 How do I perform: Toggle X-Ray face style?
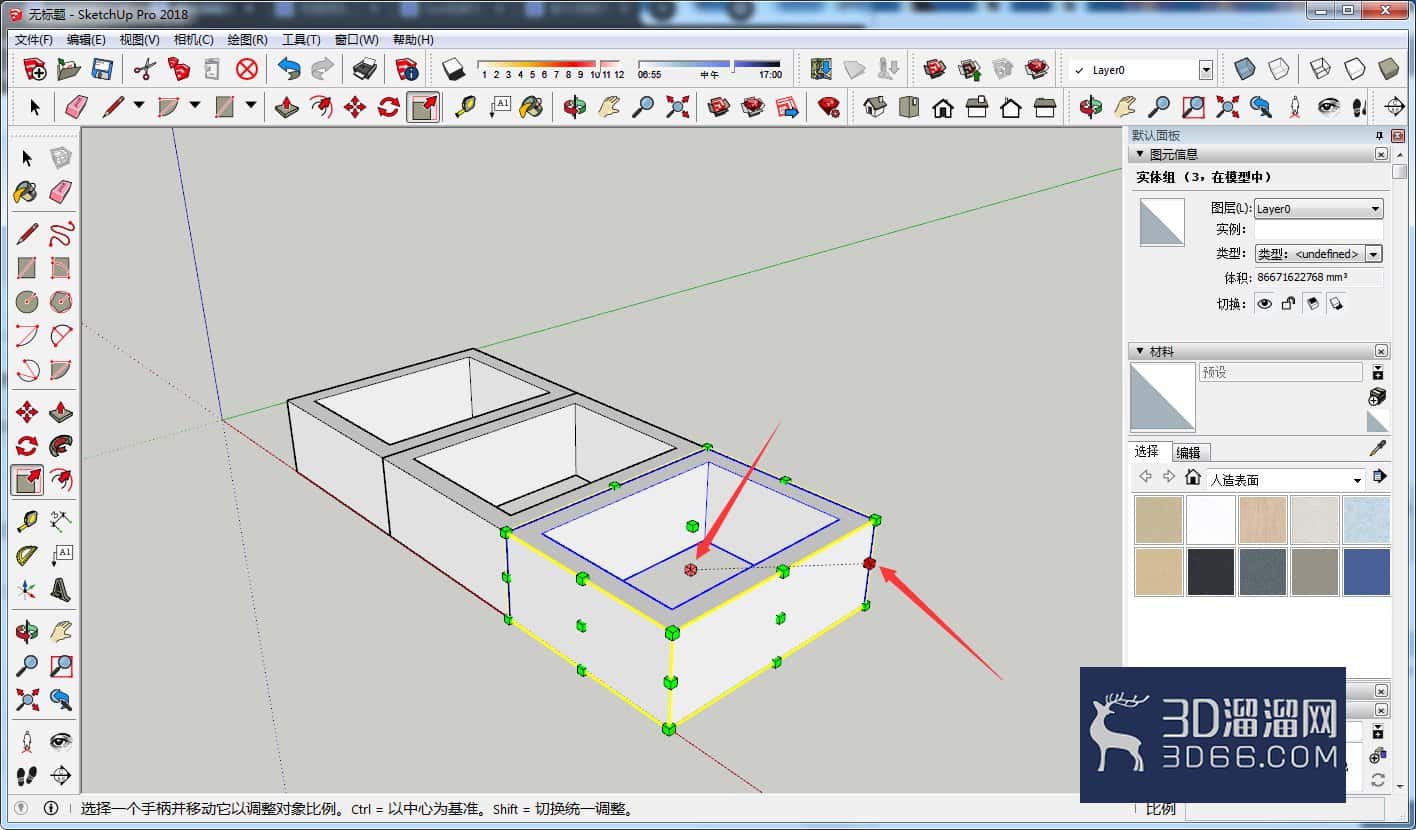click(x=1245, y=69)
